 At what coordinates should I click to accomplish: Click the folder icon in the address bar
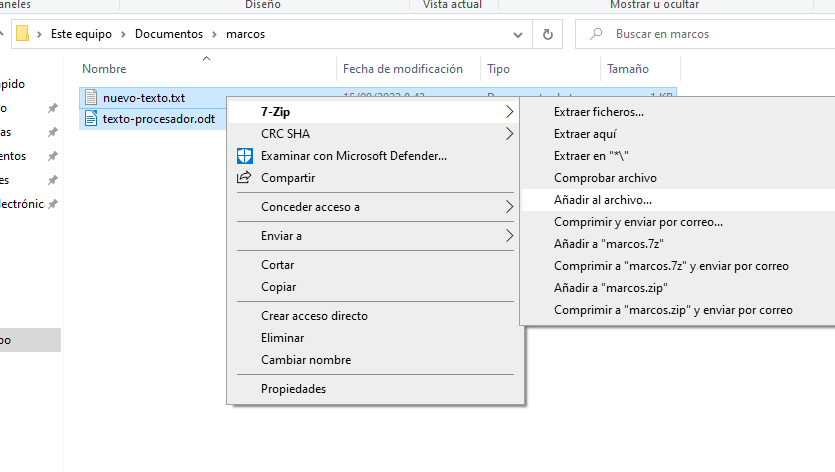(x=22, y=34)
